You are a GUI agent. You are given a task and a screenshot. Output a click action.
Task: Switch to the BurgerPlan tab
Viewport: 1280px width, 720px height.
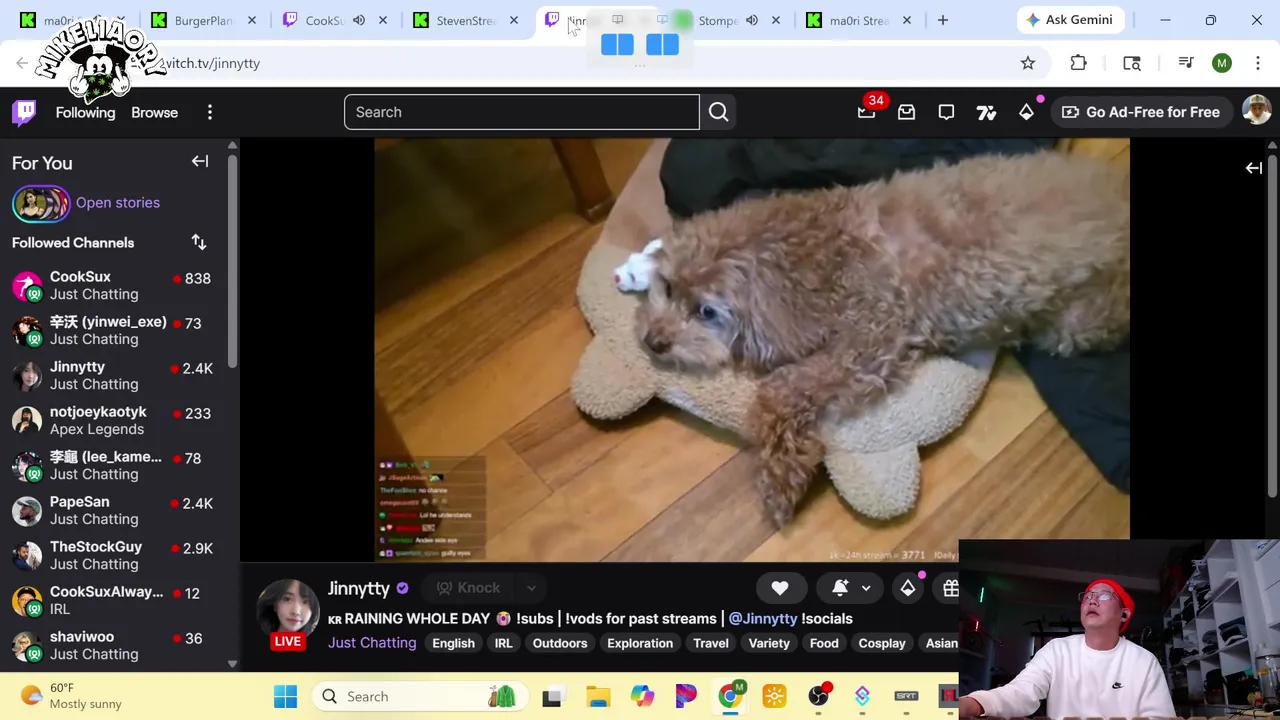[x=204, y=20]
